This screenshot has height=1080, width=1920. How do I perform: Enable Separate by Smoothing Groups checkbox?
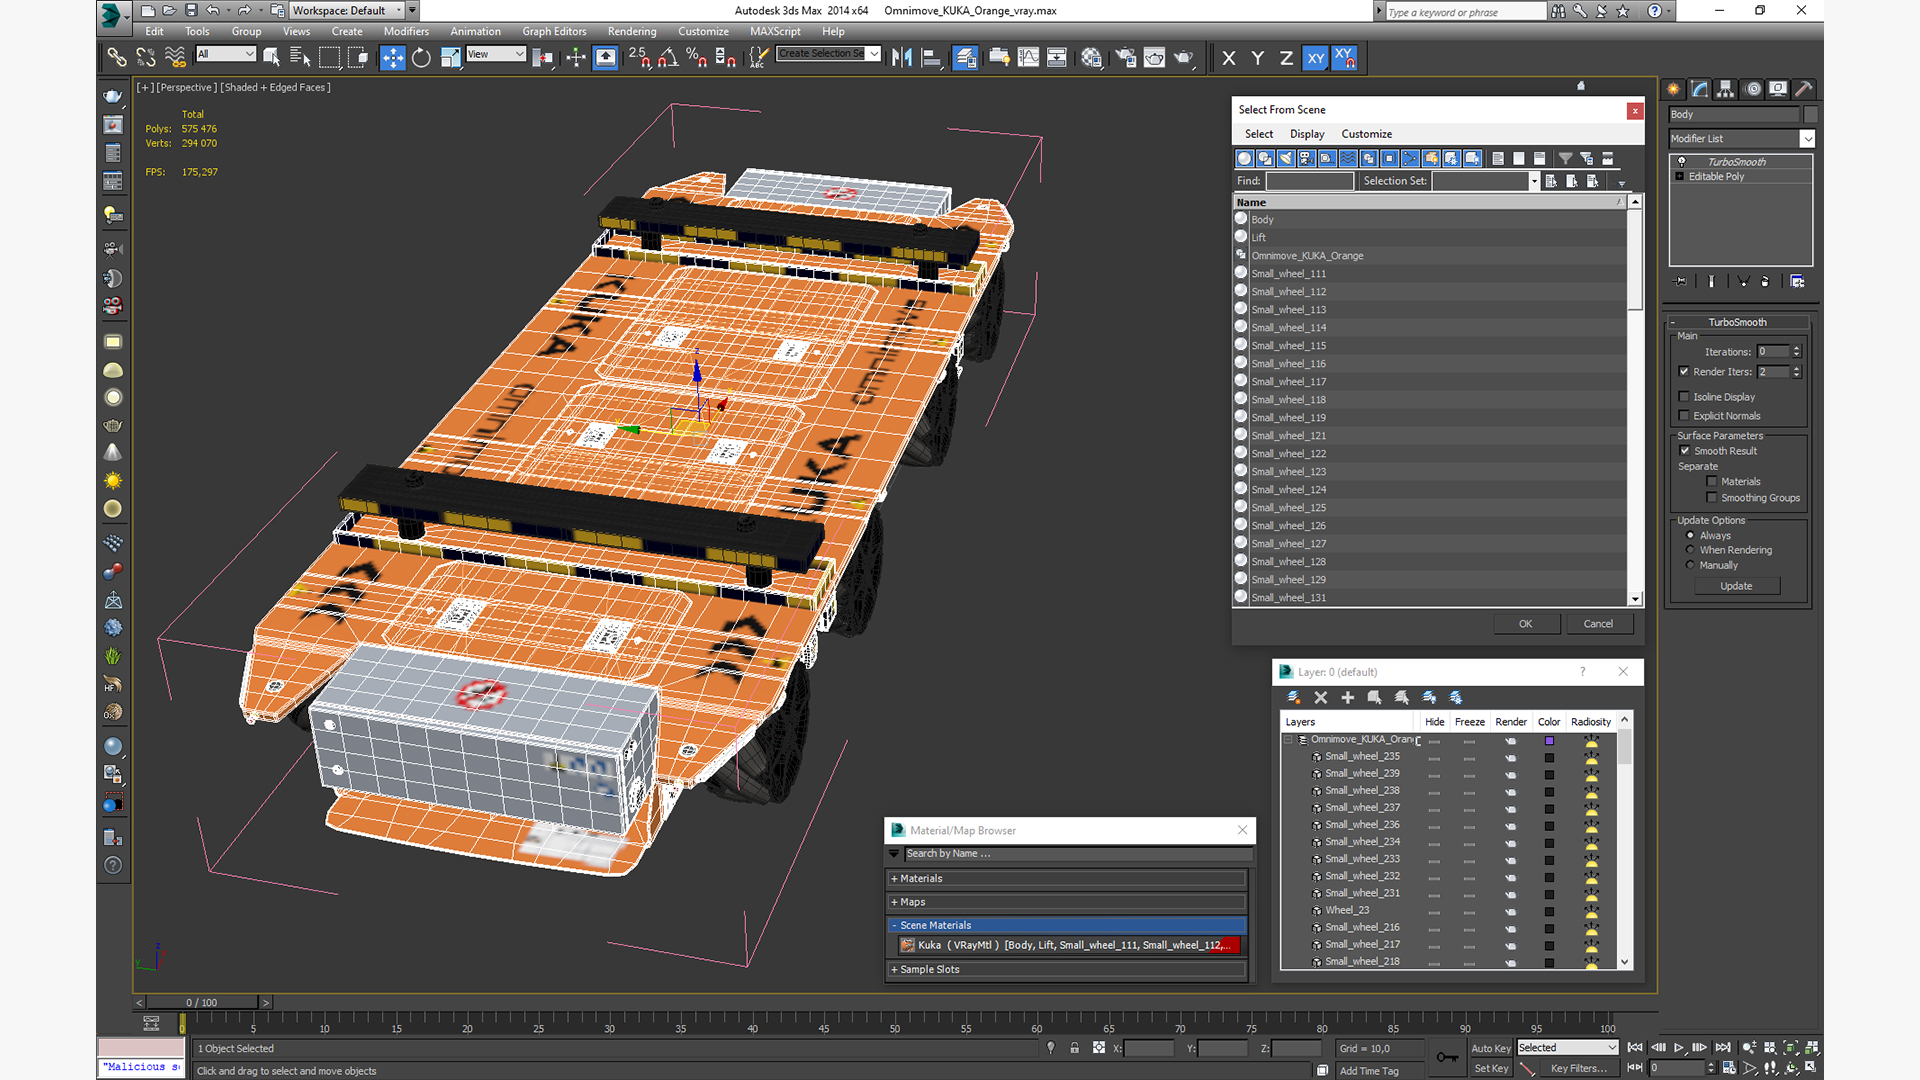click(x=1712, y=498)
